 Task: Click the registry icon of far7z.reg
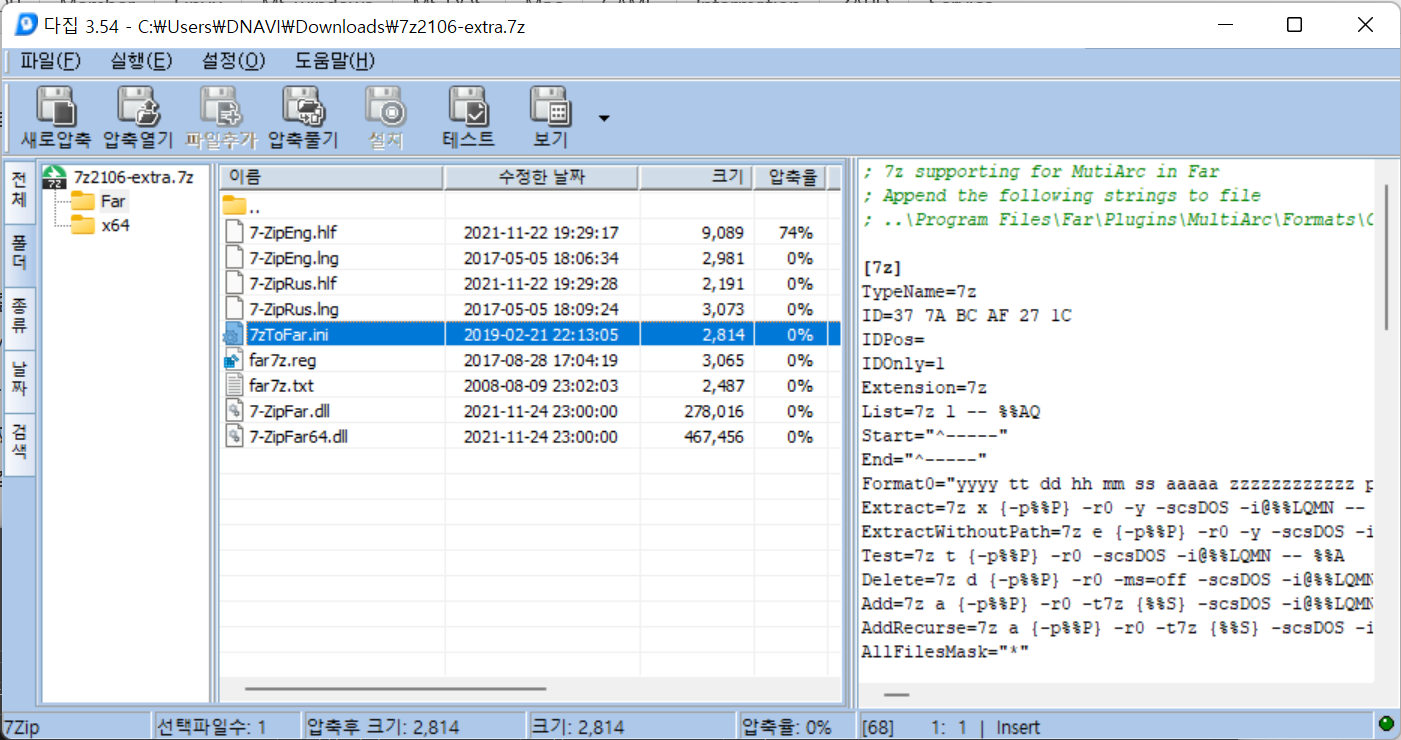[x=234, y=360]
